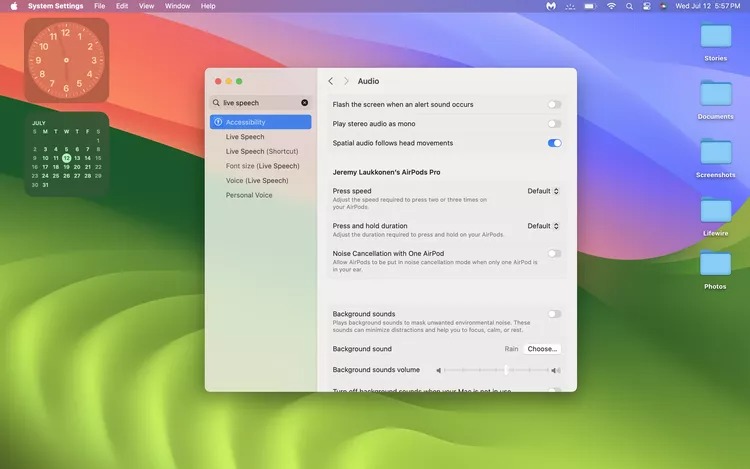Enable Noise Cancellation with One AirPod
The height and width of the screenshot is (469, 750).
pyautogui.click(x=554, y=253)
